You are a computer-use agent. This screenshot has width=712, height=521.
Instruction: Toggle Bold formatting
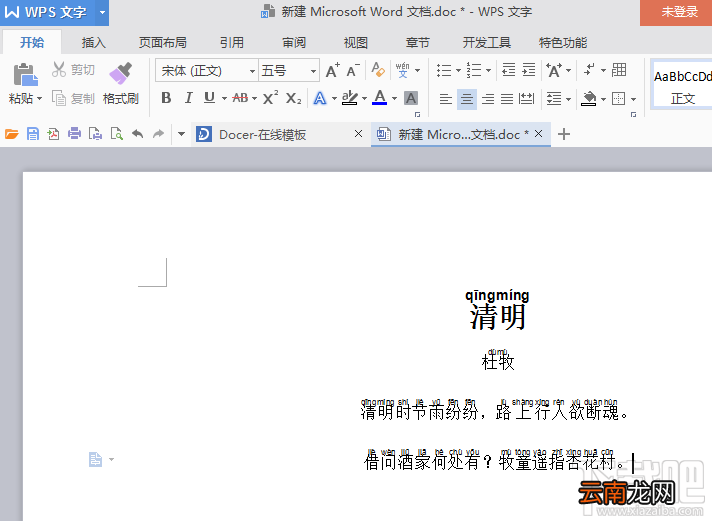(166, 98)
